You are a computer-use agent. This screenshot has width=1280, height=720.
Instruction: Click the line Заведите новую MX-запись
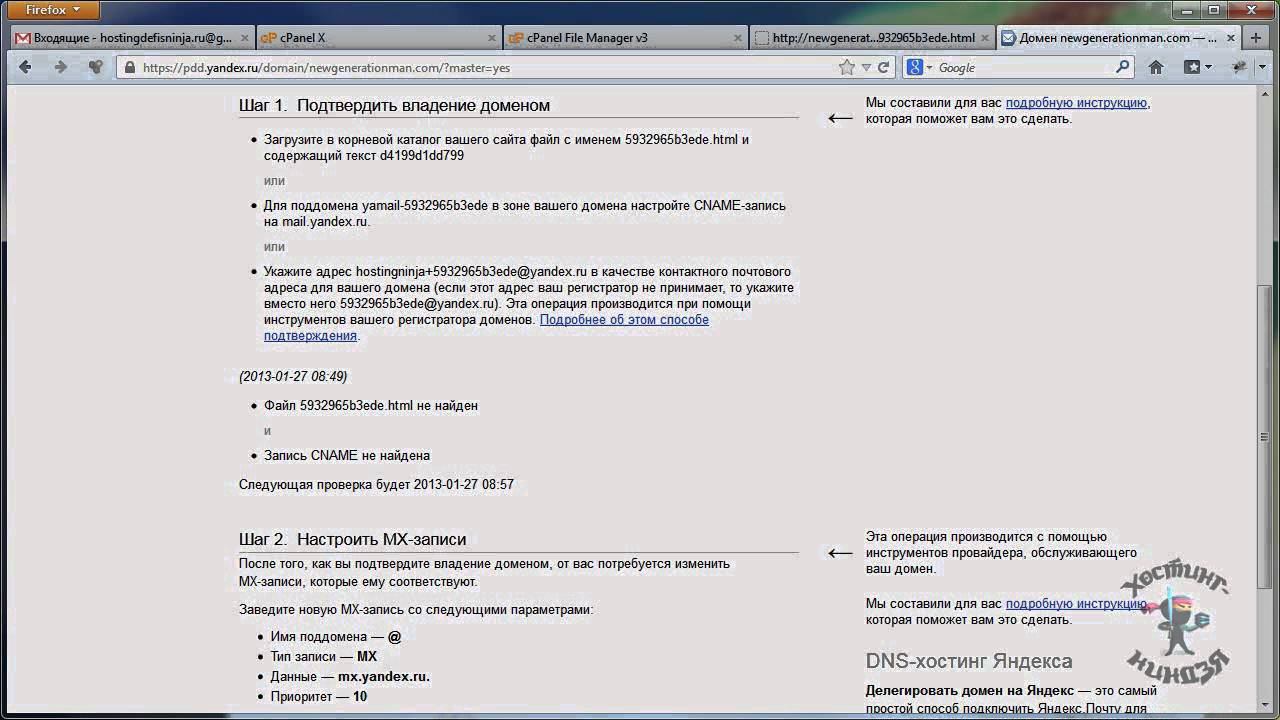tap(416, 610)
